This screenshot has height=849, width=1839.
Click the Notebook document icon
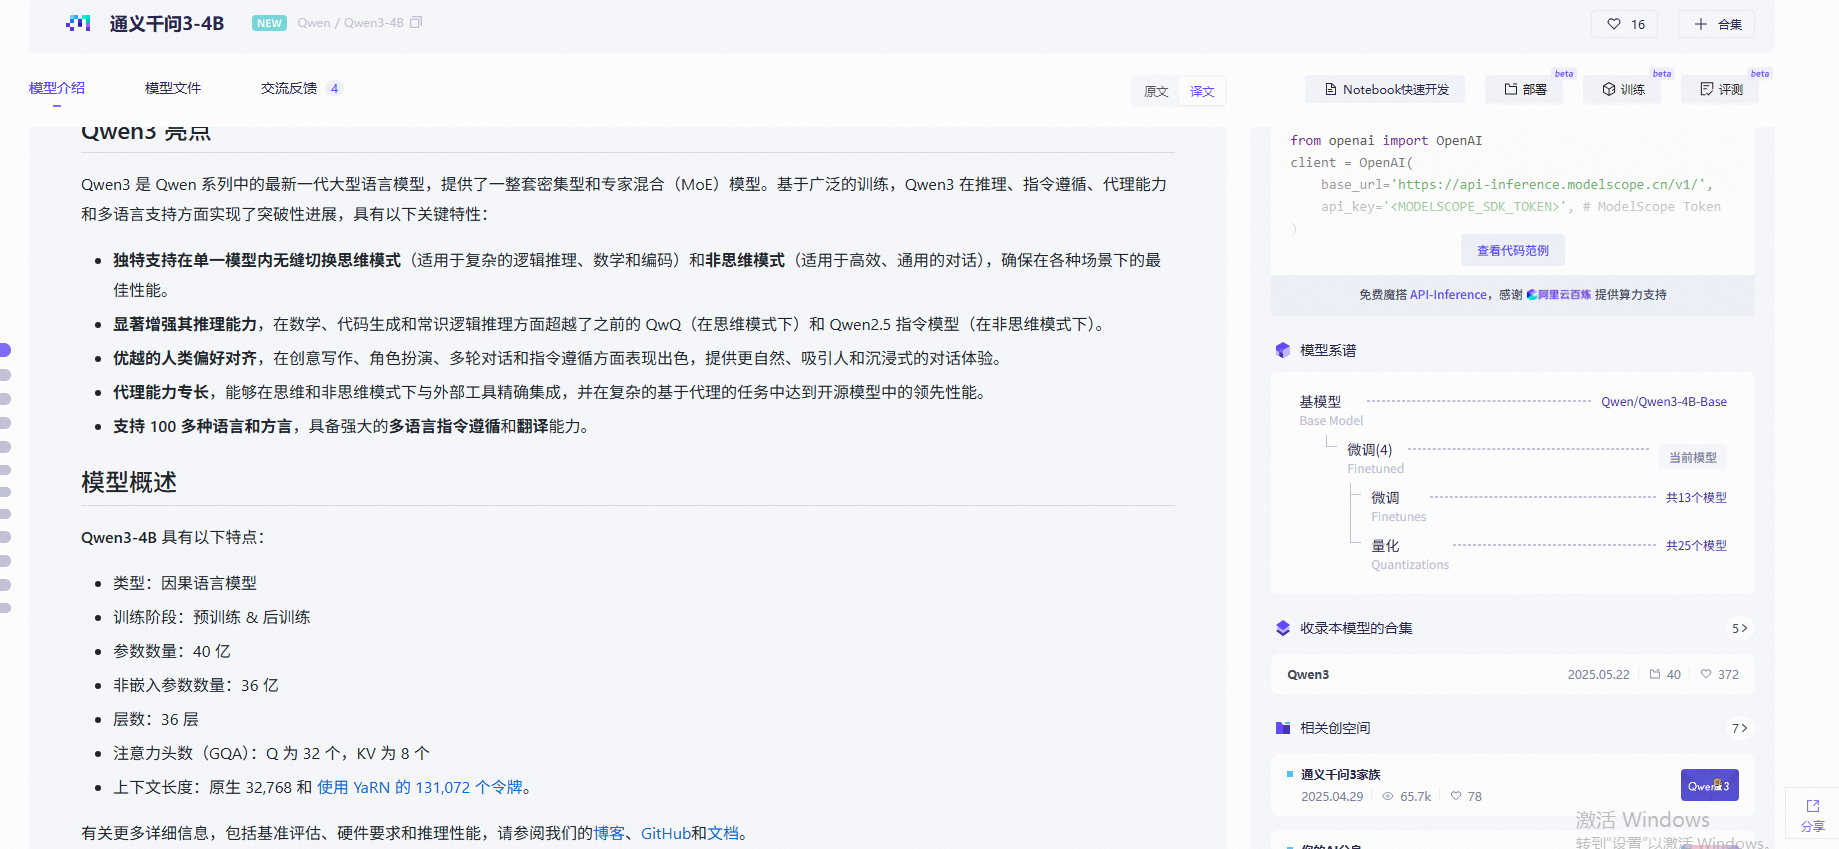tap(1331, 89)
